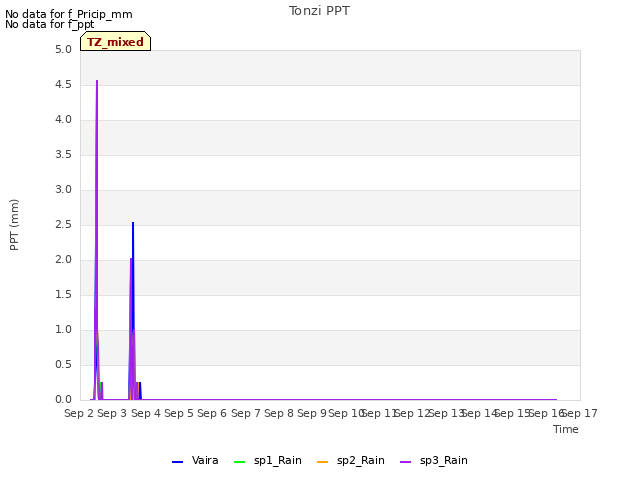Viewport: 640px width, 480px height.
Task: Click the 'No data for f_ppt' message
Action: [x=49, y=24]
